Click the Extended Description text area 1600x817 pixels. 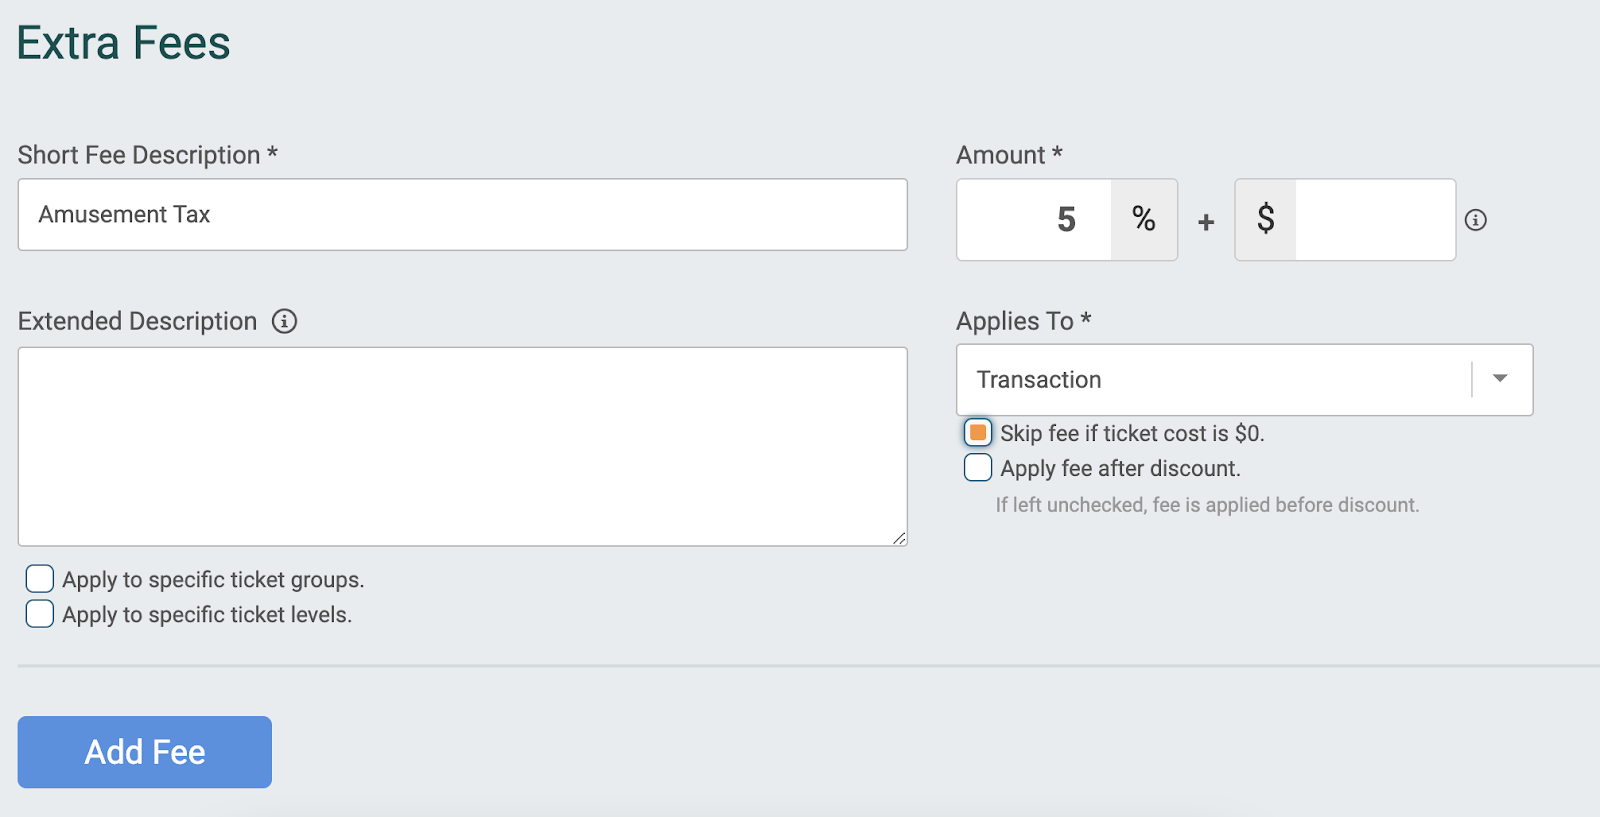click(x=463, y=447)
